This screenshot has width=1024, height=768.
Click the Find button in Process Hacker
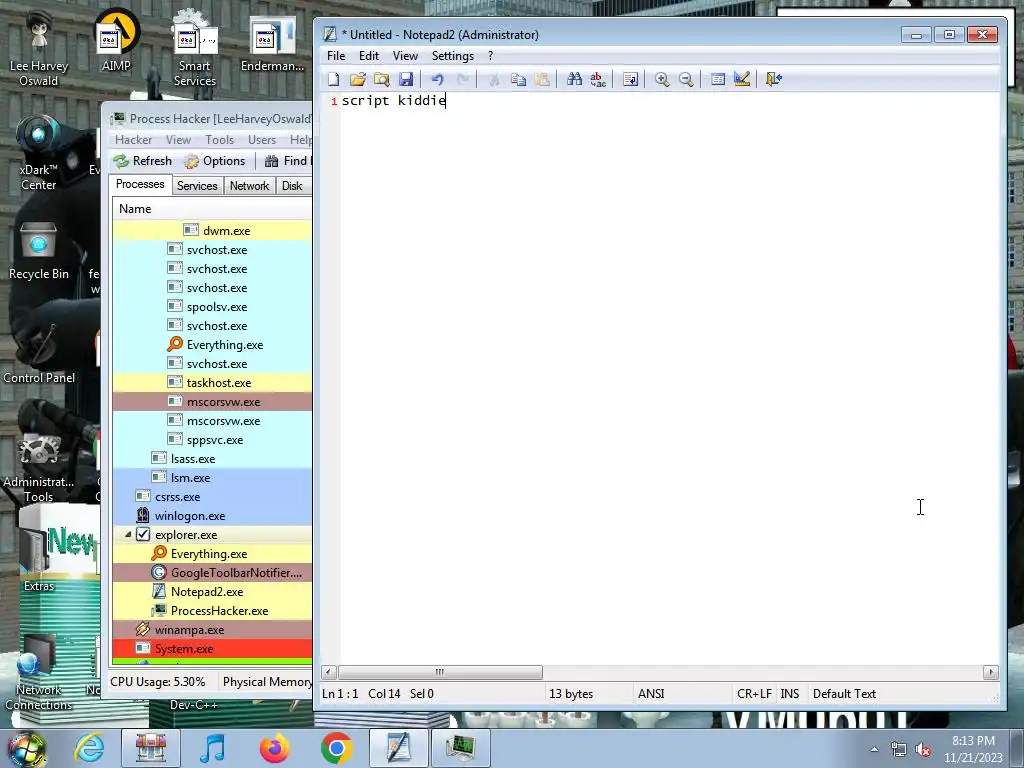[287, 161]
